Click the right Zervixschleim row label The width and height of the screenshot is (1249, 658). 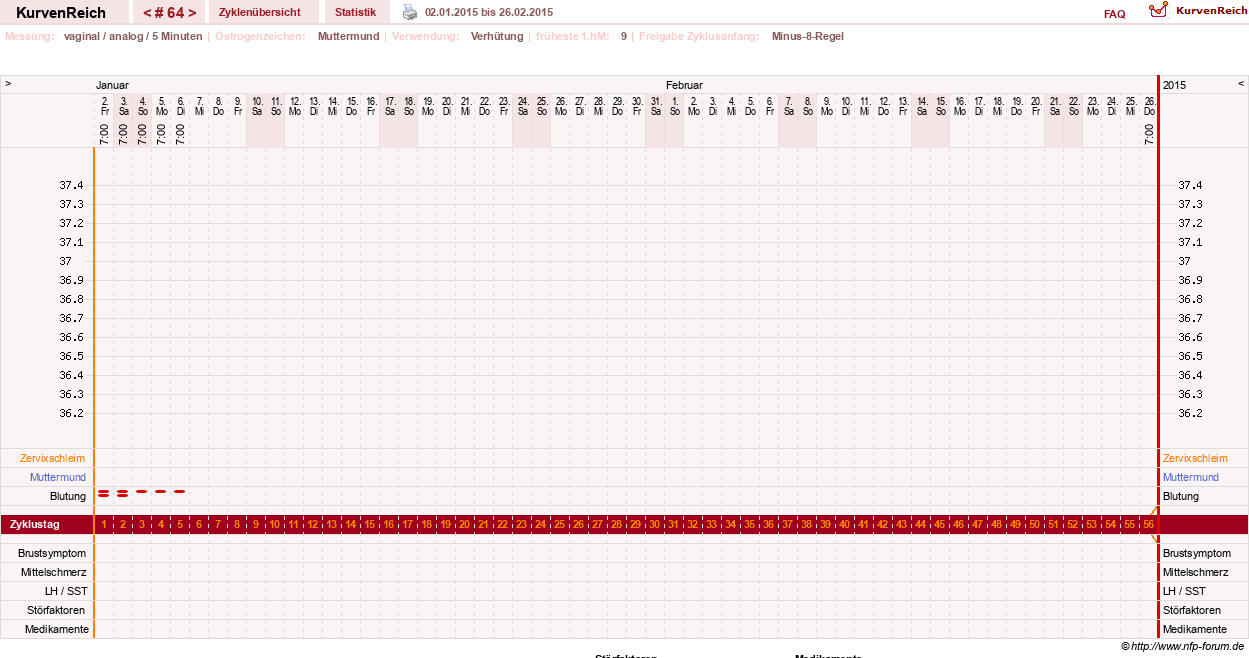point(1197,458)
